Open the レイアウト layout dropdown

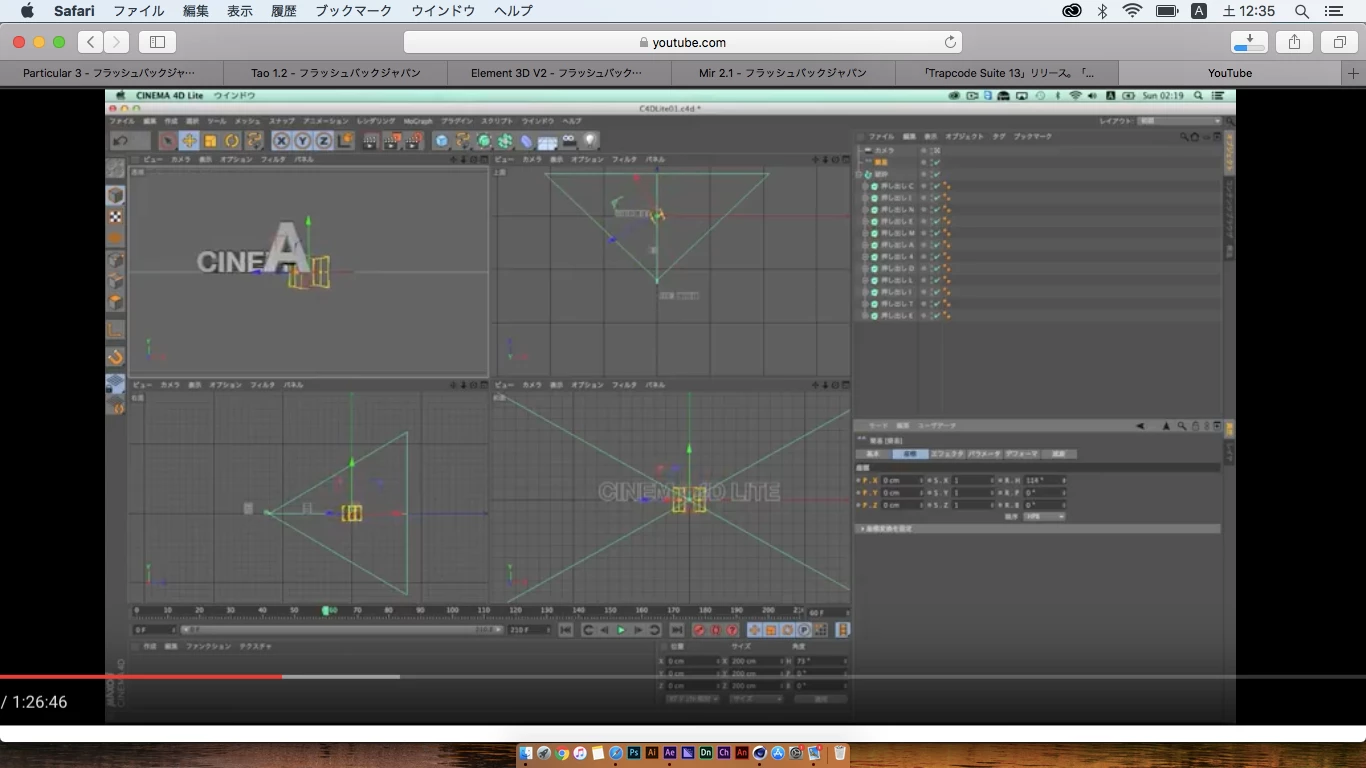coord(1180,121)
